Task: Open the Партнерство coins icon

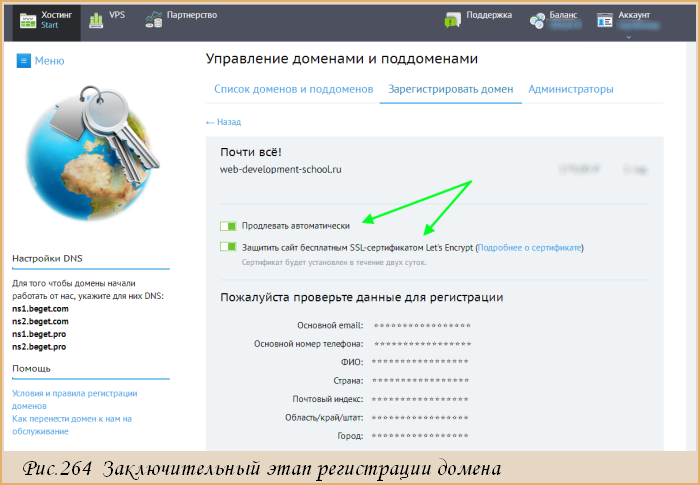Action: [x=154, y=20]
